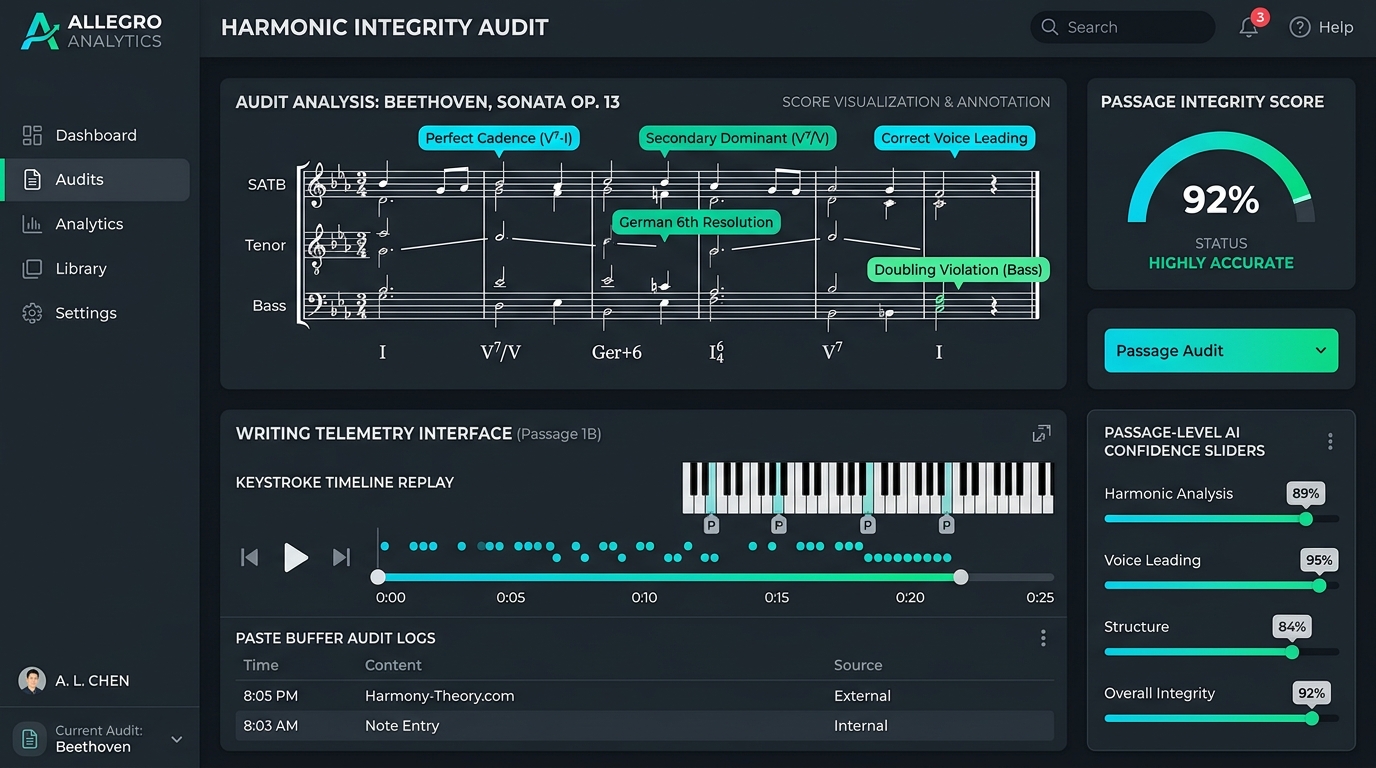Click the Dashboard grid icon in sidebar

(x=32, y=135)
